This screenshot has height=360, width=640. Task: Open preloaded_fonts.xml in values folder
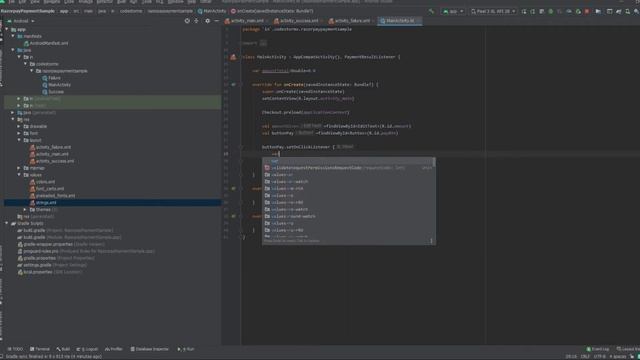pos(52,196)
